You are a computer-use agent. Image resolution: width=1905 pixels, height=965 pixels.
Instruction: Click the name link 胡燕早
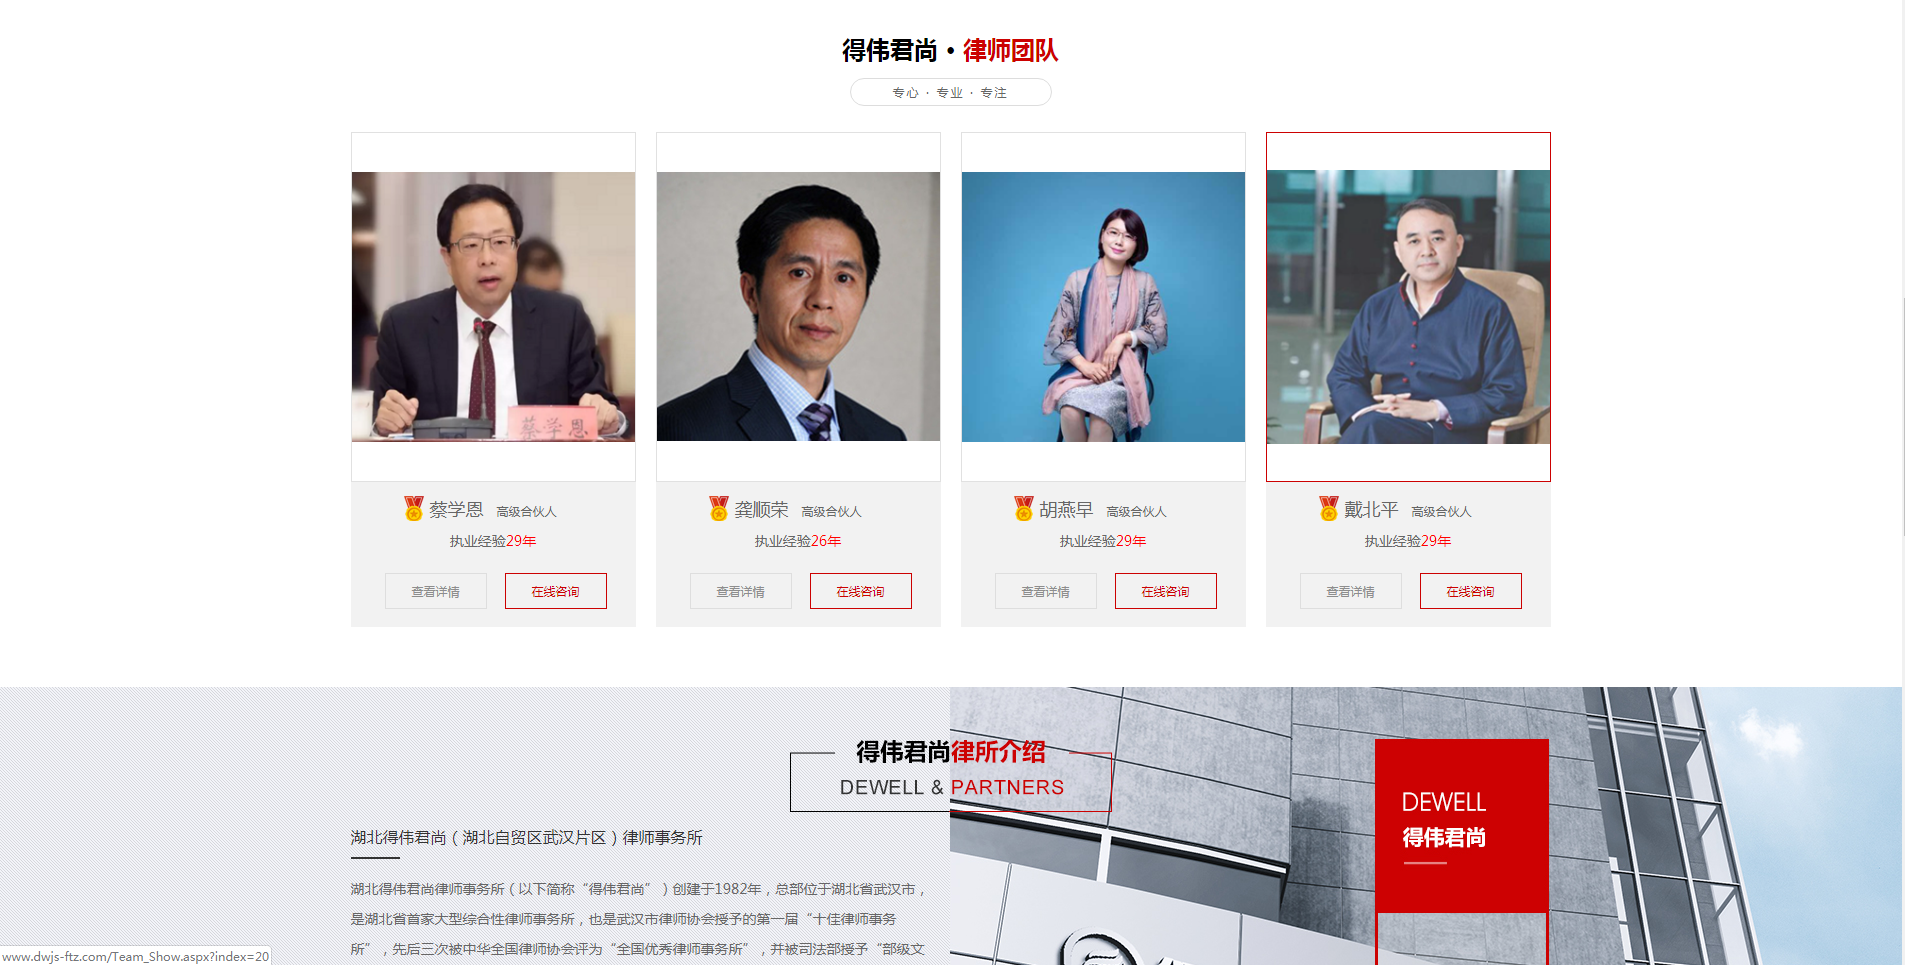pyautogui.click(x=1066, y=510)
